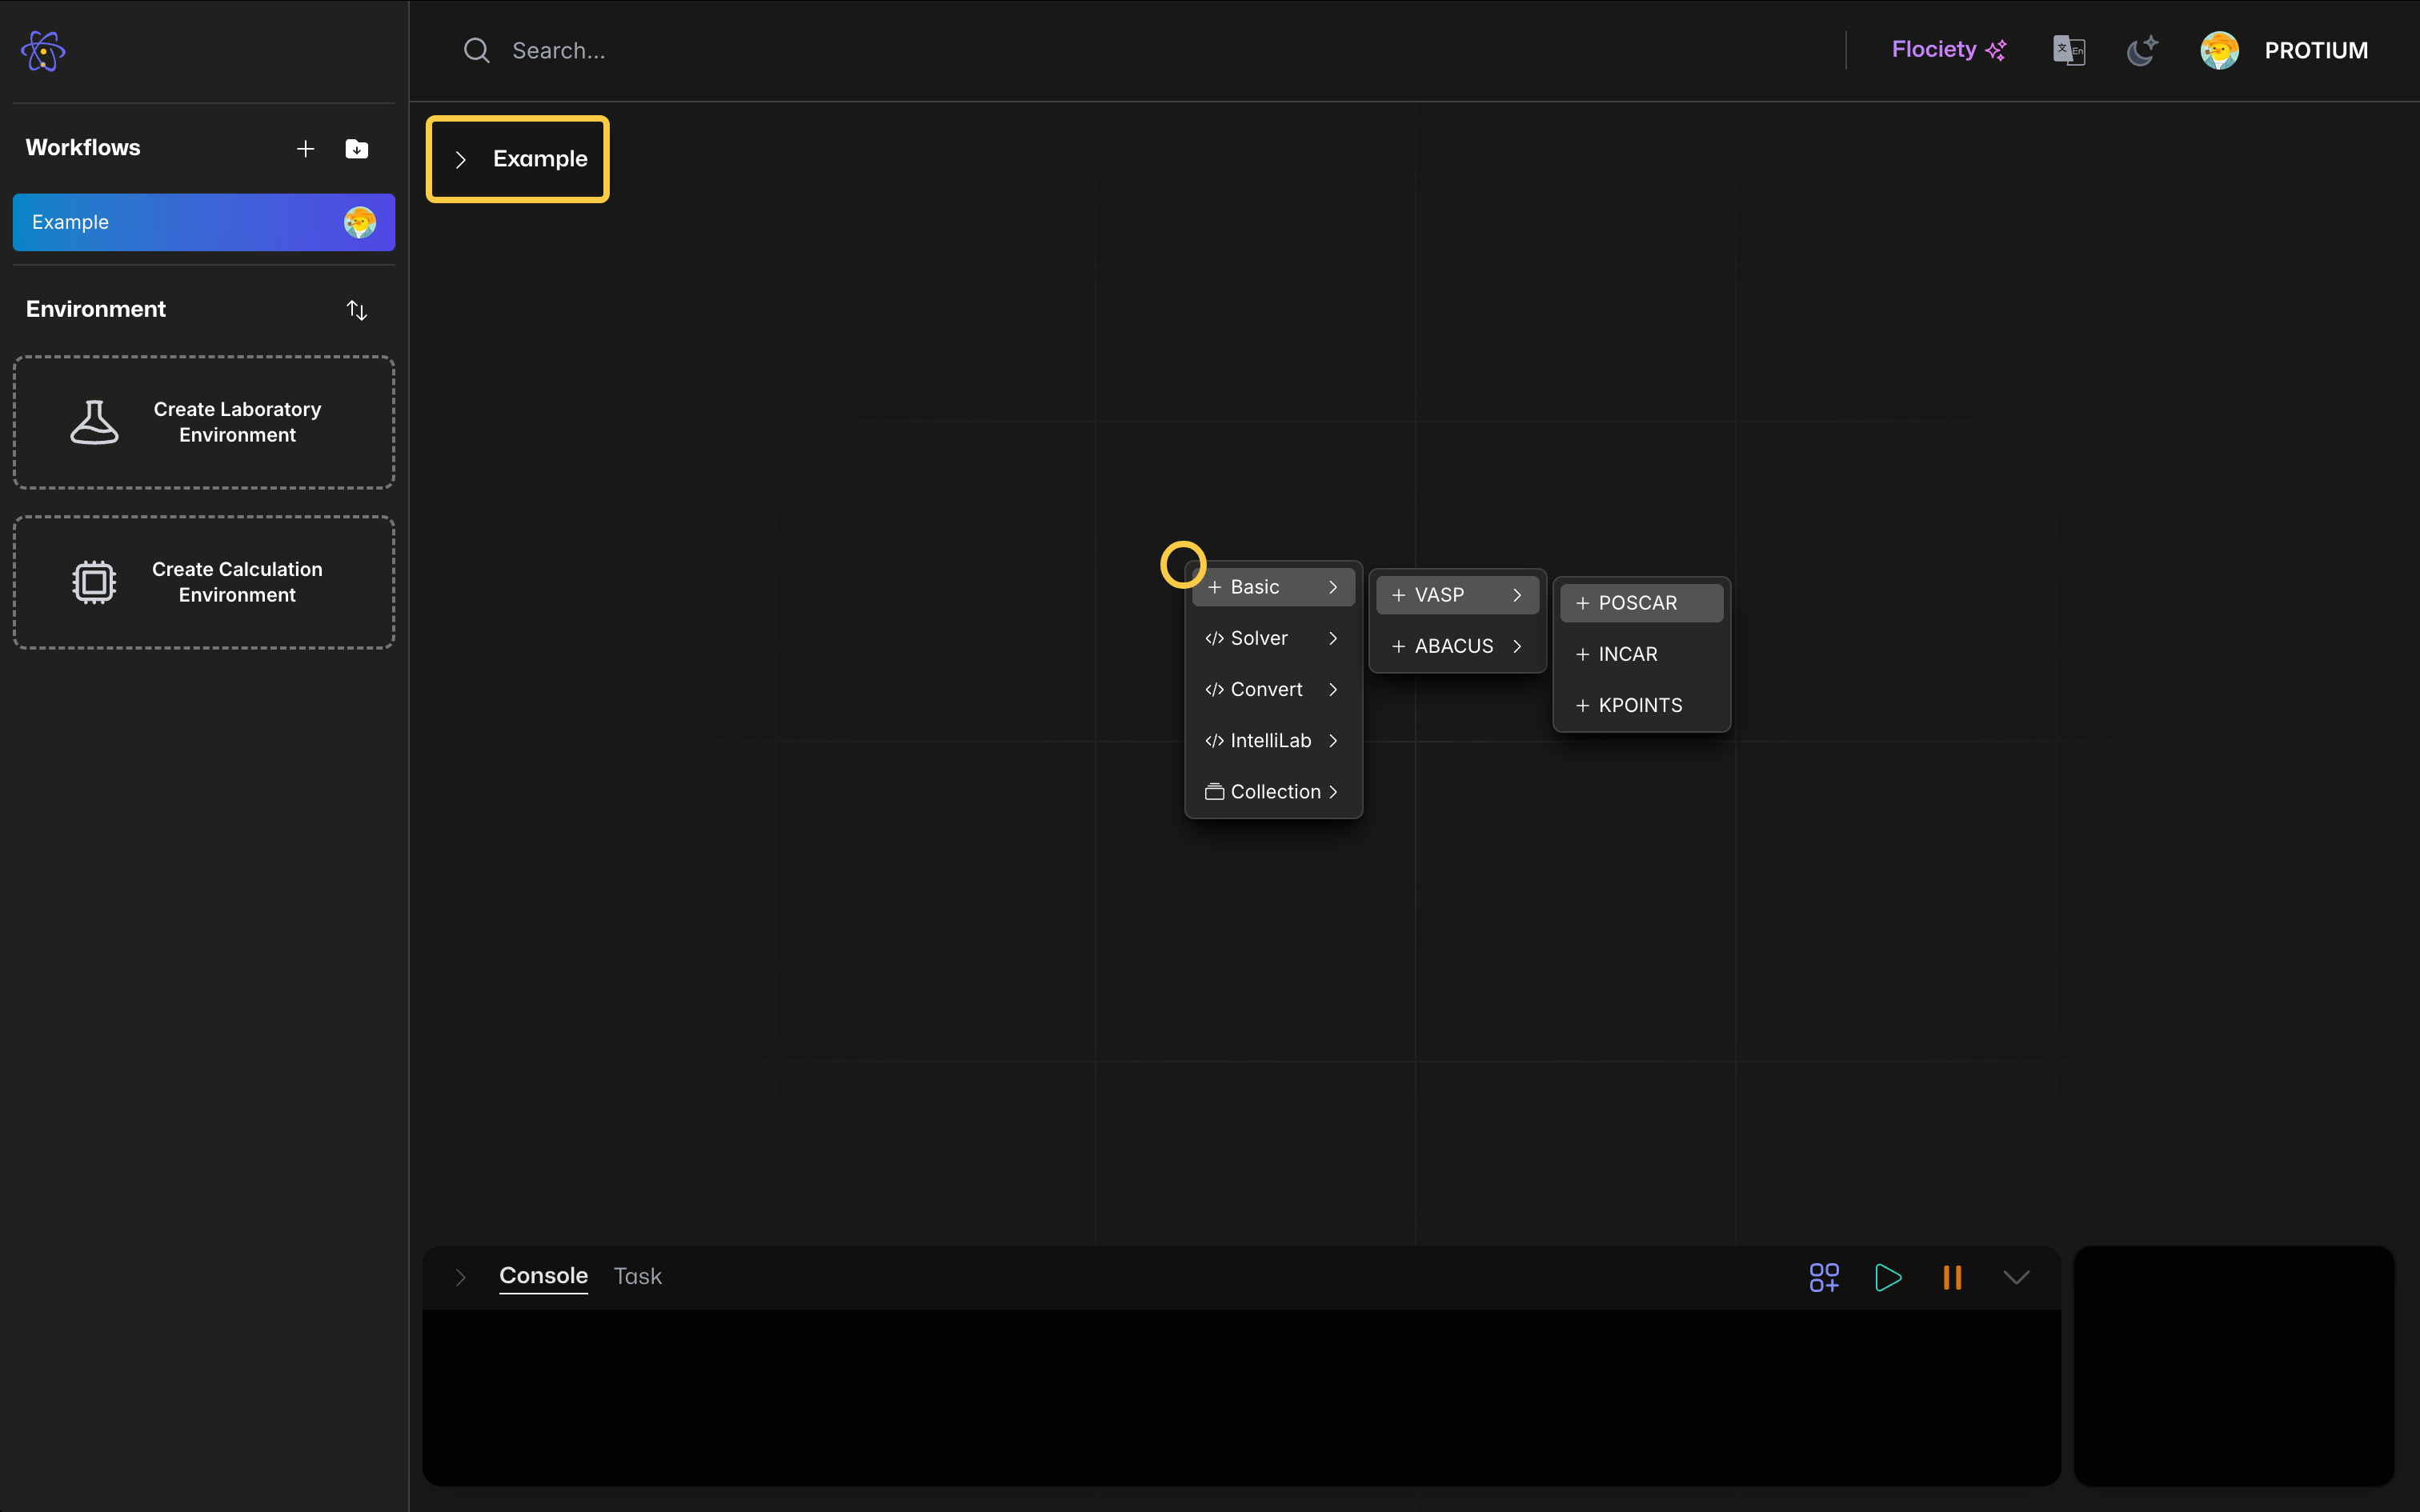Click Create Calculation Environment
This screenshot has height=1512, width=2420.
pyautogui.click(x=204, y=582)
